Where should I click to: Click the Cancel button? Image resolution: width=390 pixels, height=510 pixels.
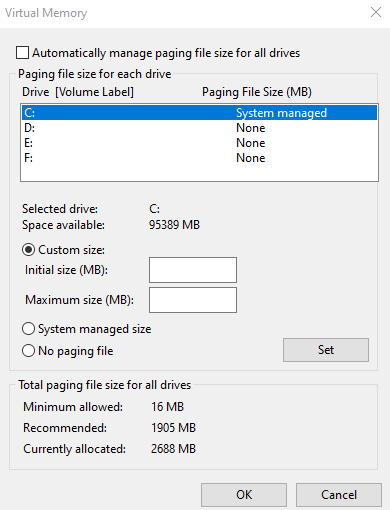click(339, 495)
